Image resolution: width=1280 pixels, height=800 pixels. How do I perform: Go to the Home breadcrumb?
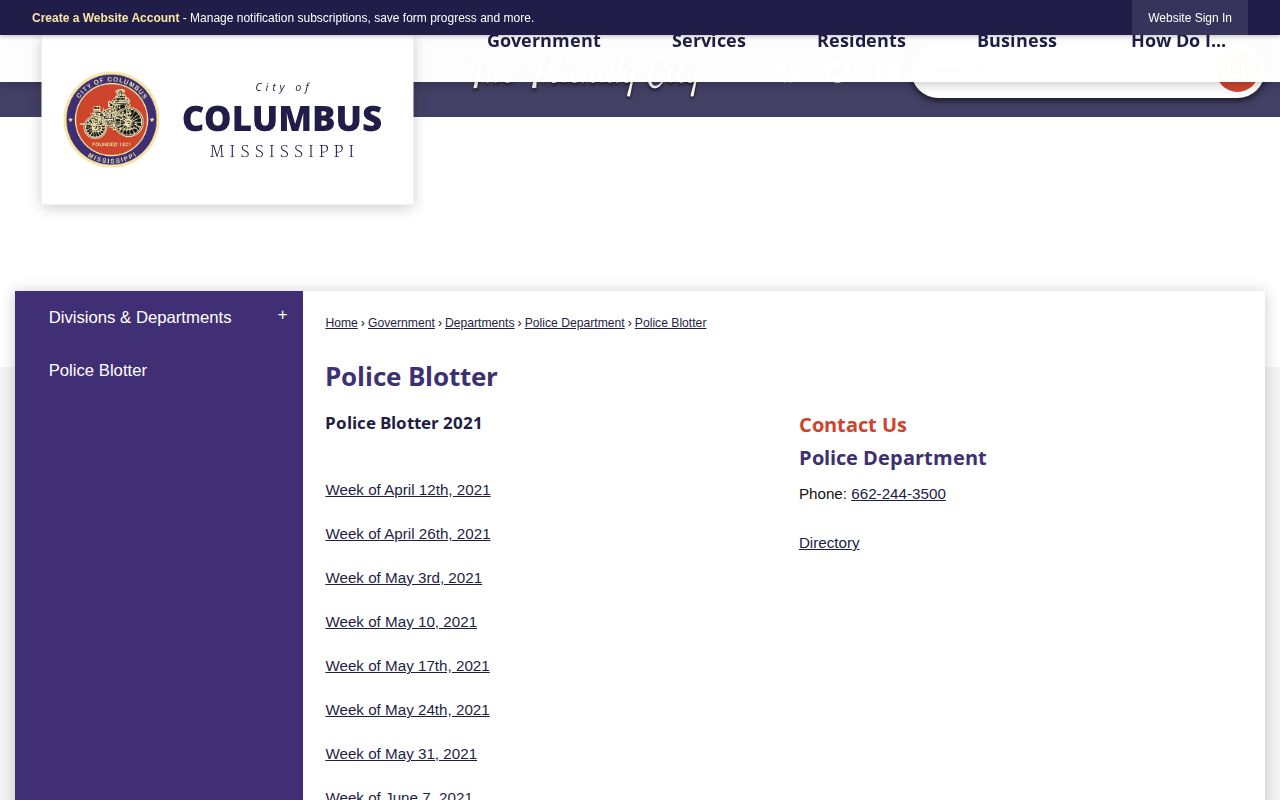pyautogui.click(x=341, y=323)
